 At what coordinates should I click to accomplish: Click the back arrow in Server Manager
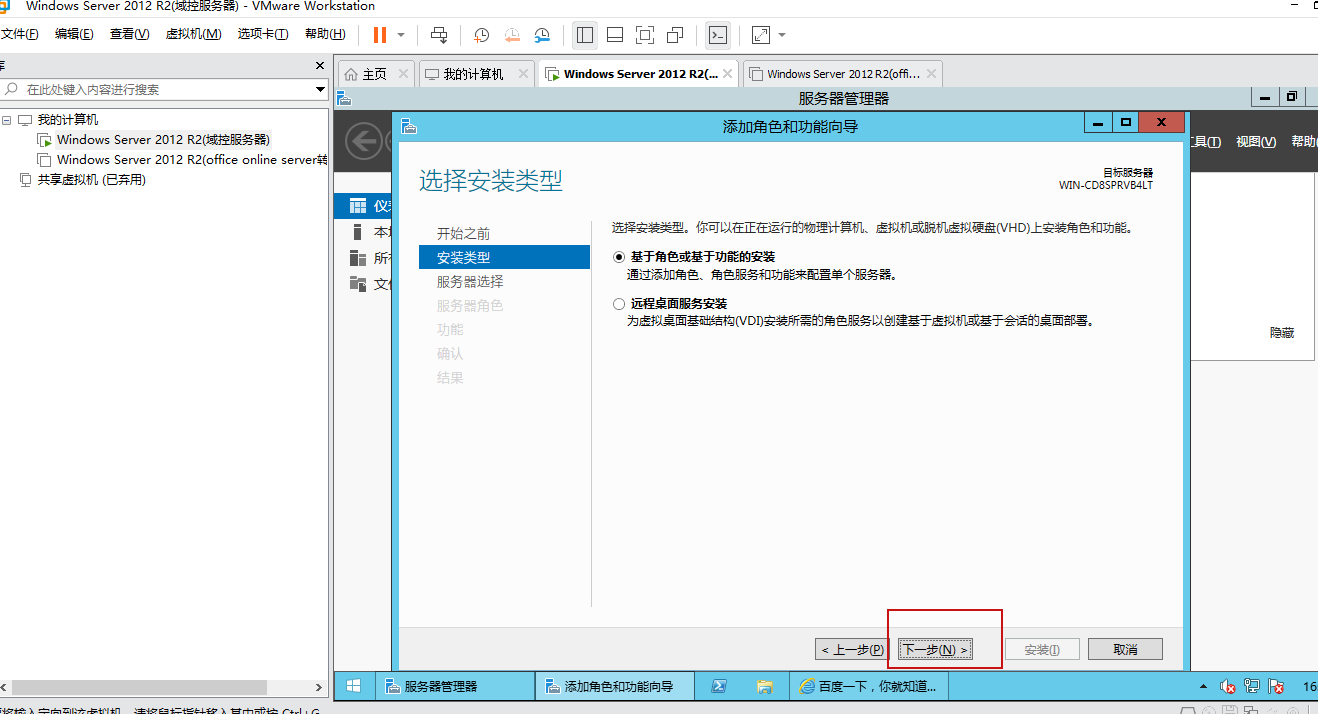pyautogui.click(x=364, y=141)
